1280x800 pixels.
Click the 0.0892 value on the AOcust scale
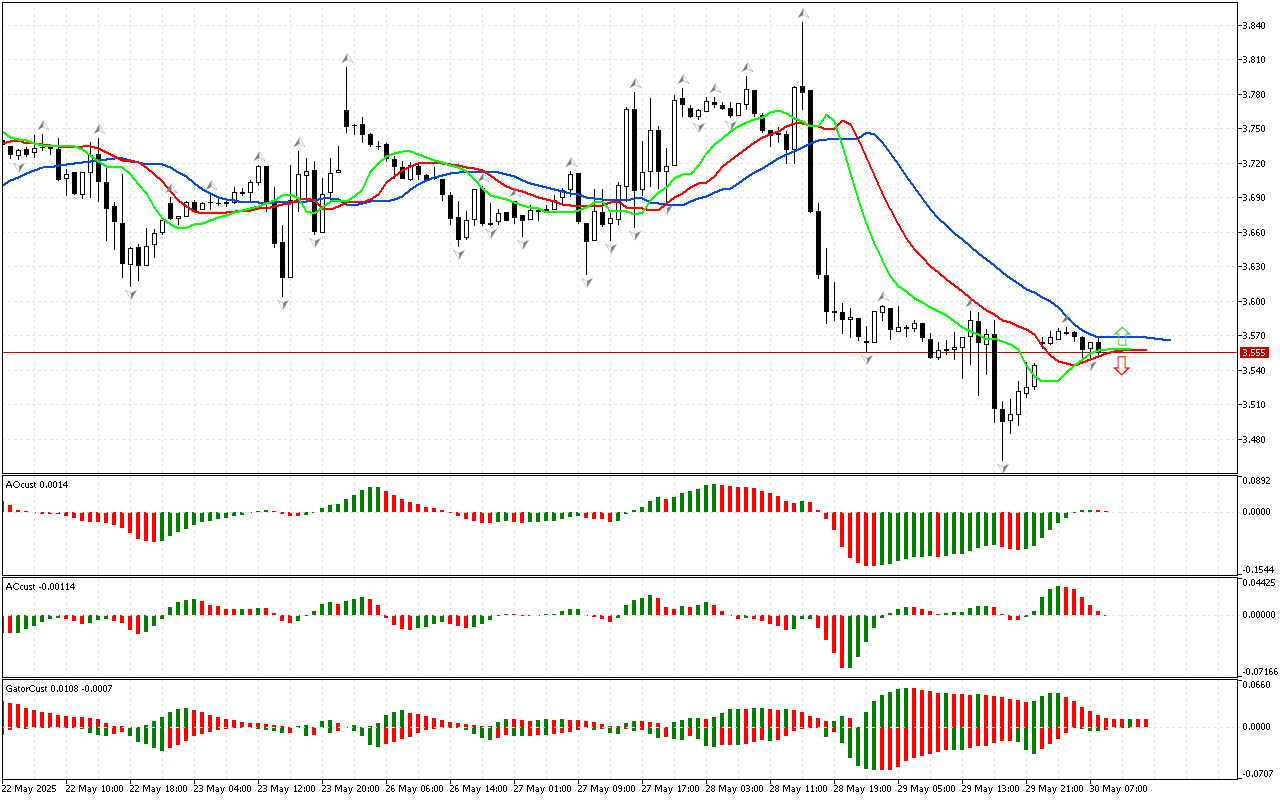click(x=1256, y=481)
